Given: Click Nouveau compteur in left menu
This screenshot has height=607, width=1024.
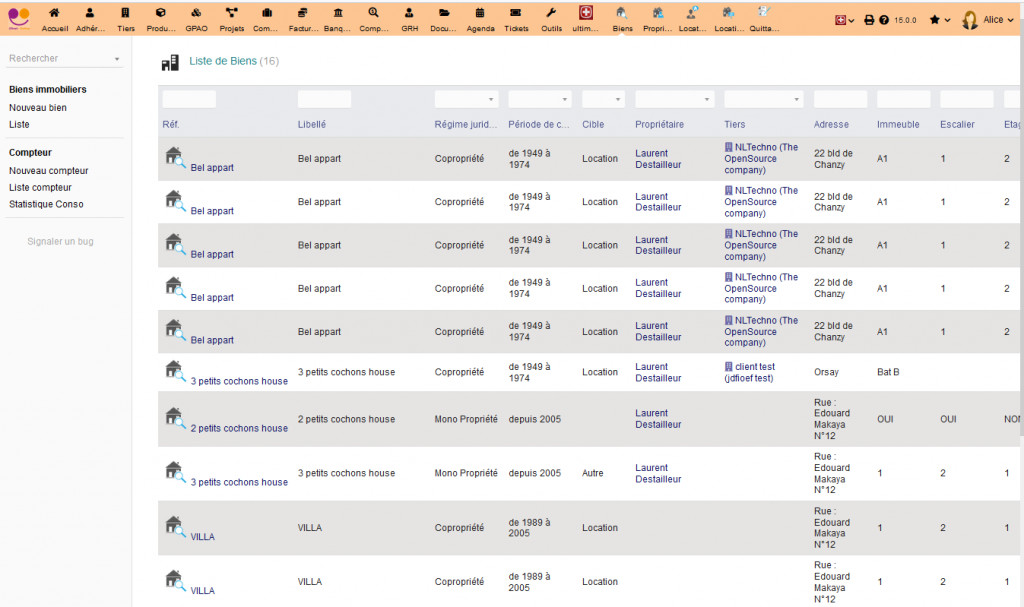Looking at the screenshot, I should [48, 171].
